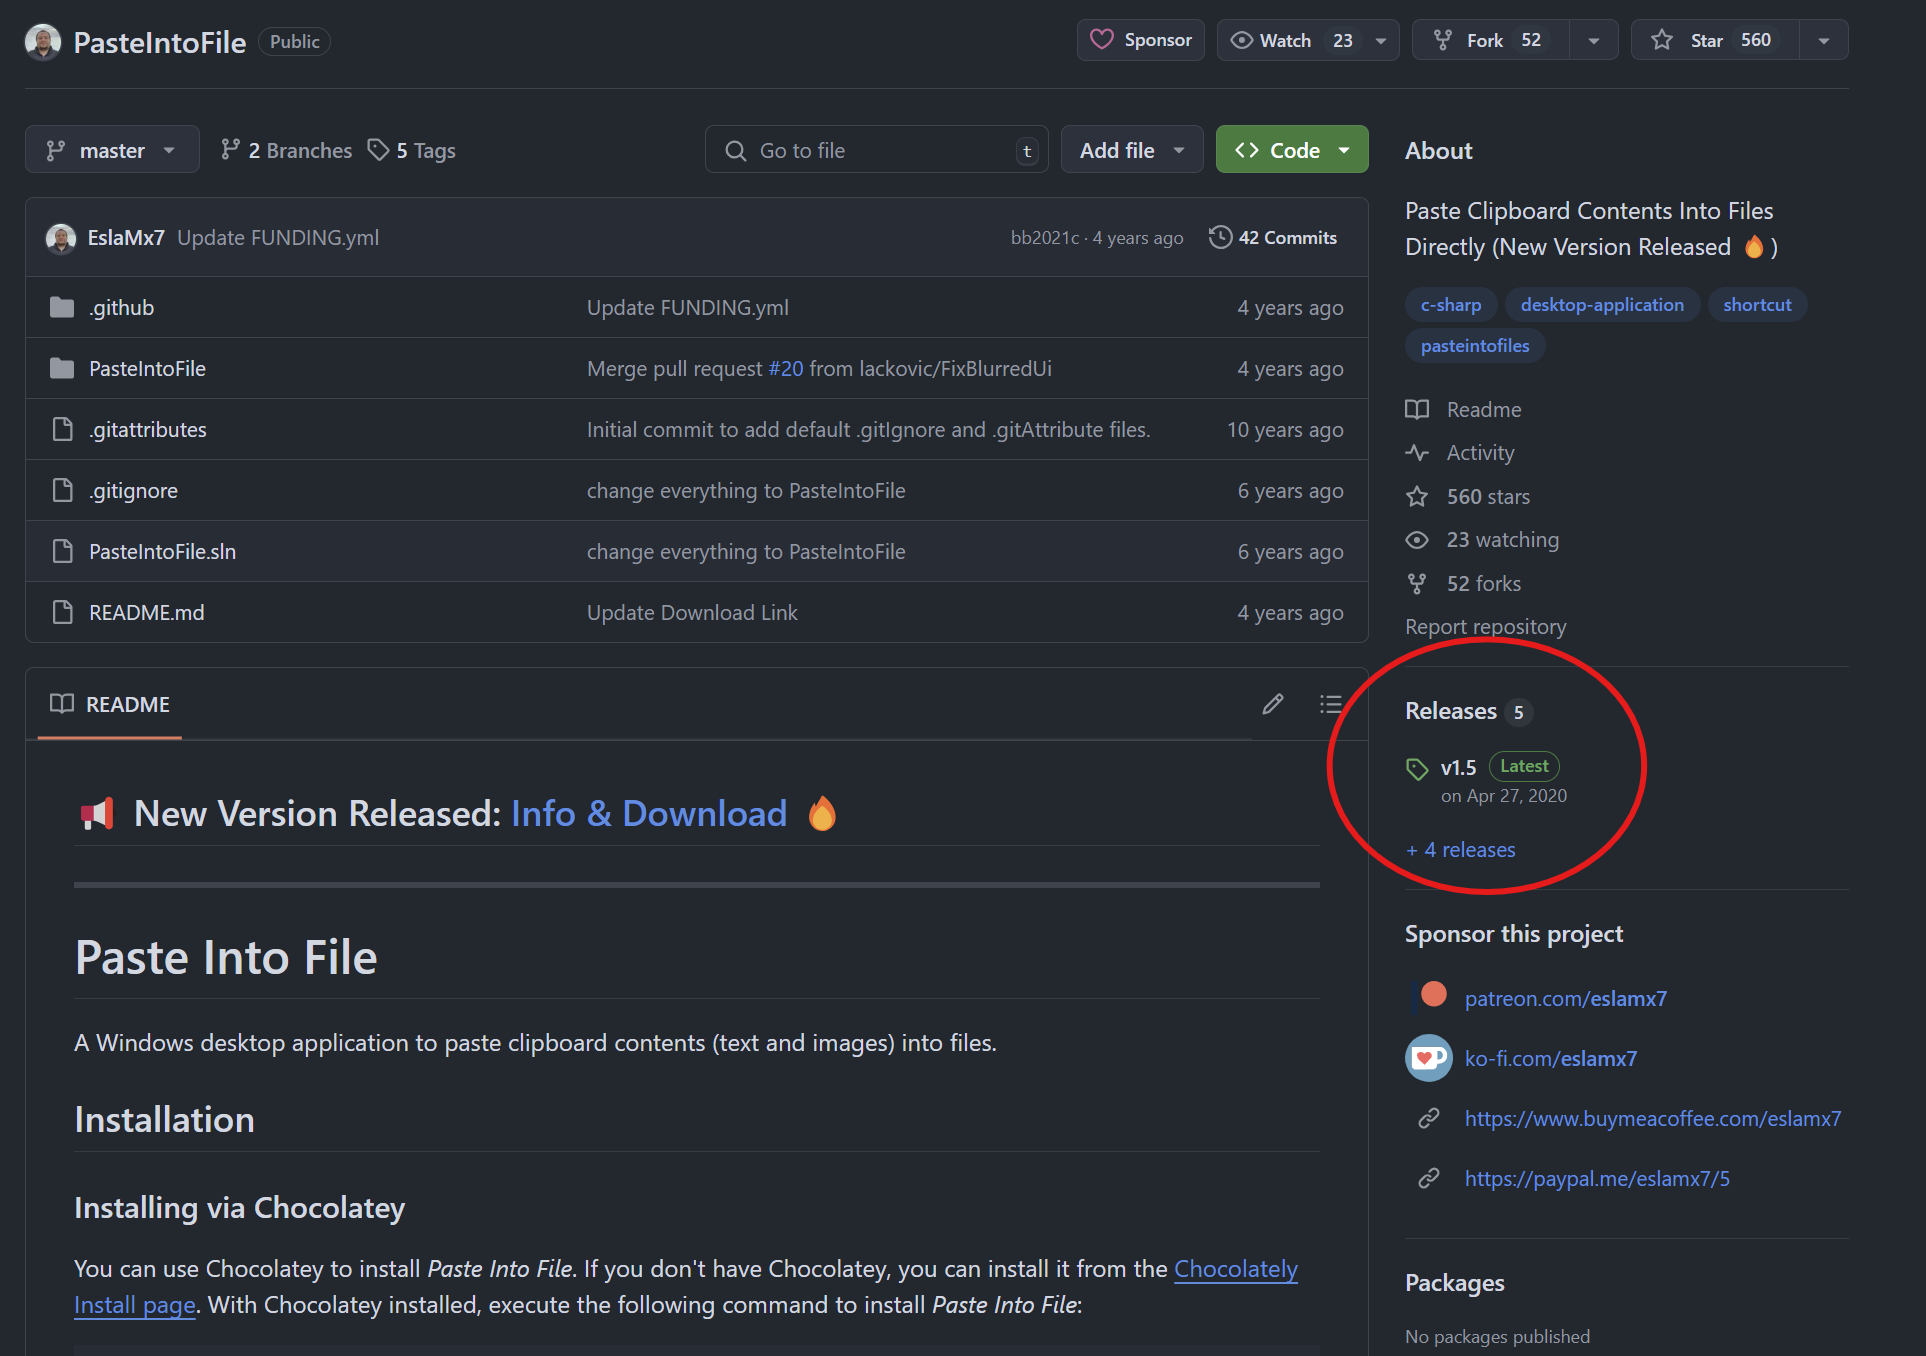Open the .github folder
Viewport: 1926px width, 1356px height.
coord(121,308)
